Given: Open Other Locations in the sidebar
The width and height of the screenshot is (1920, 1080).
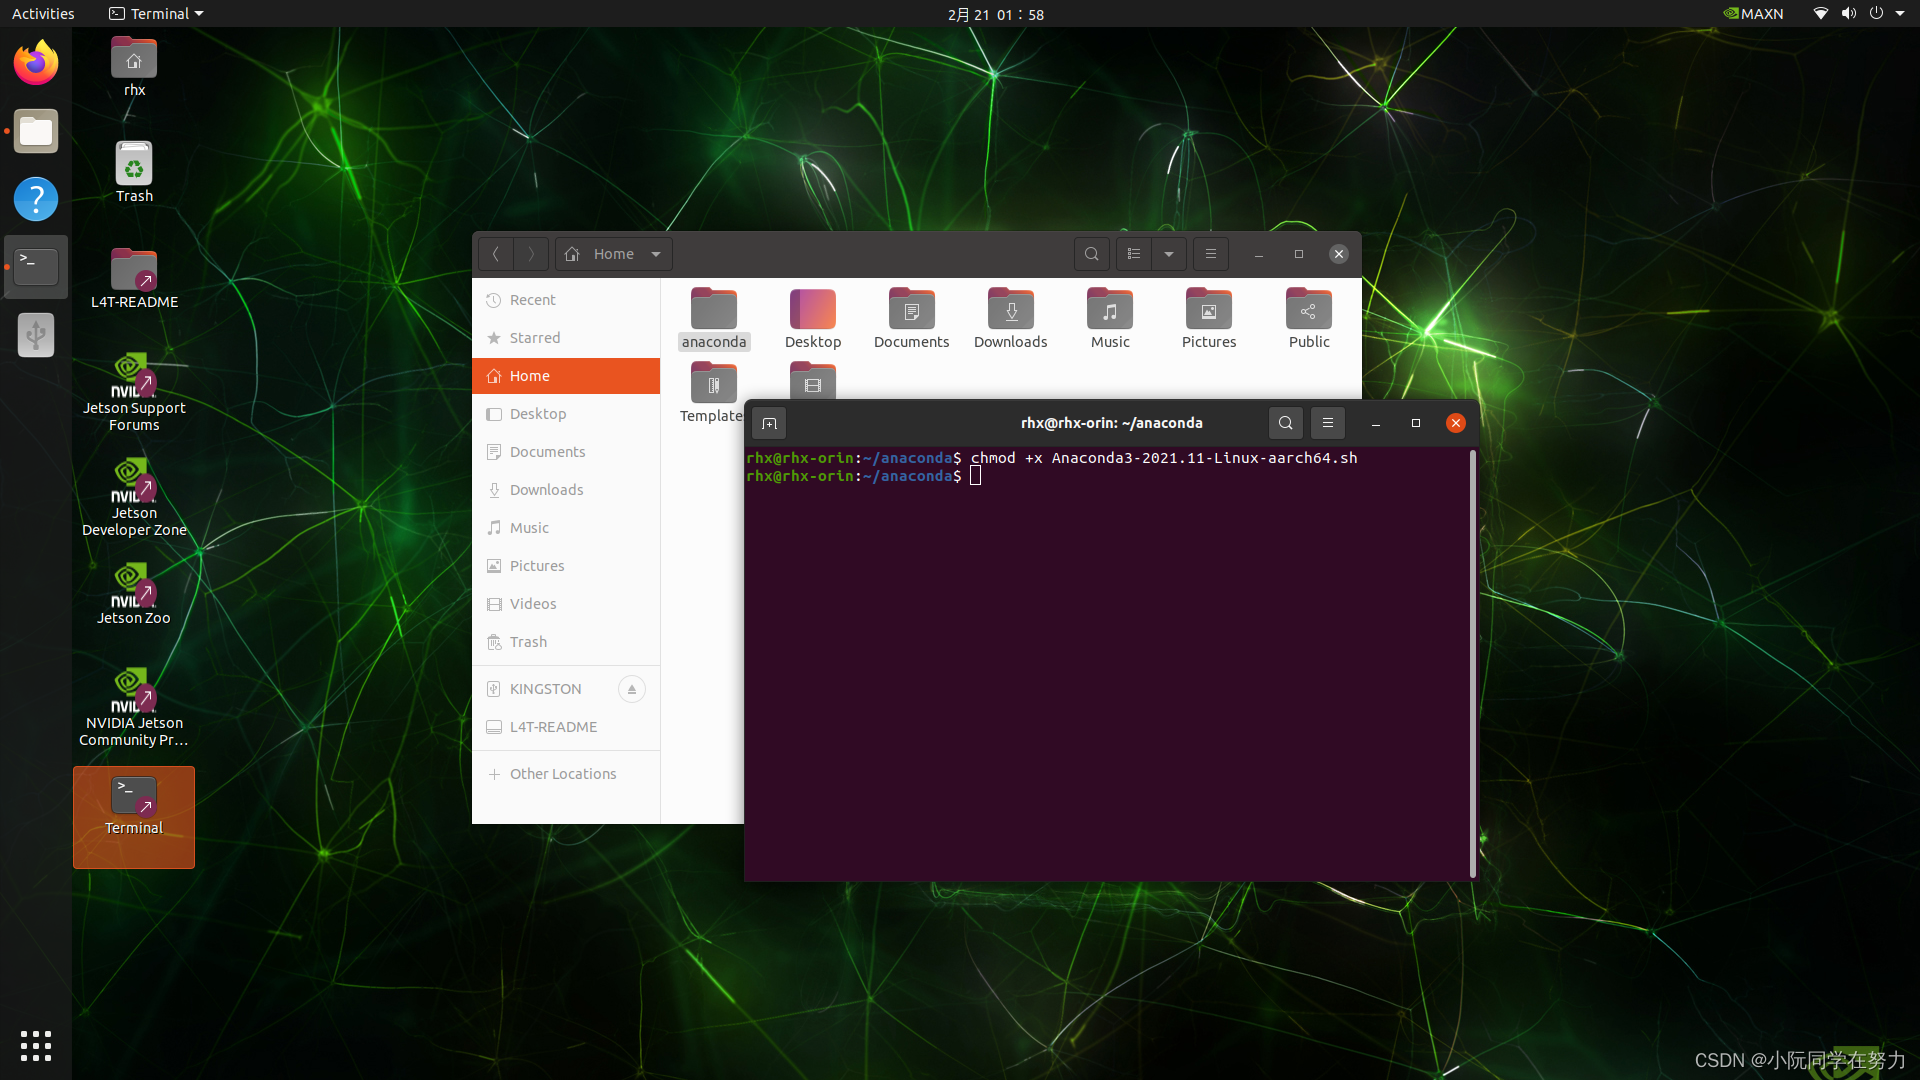Looking at the screenshot, I should 563,773.
